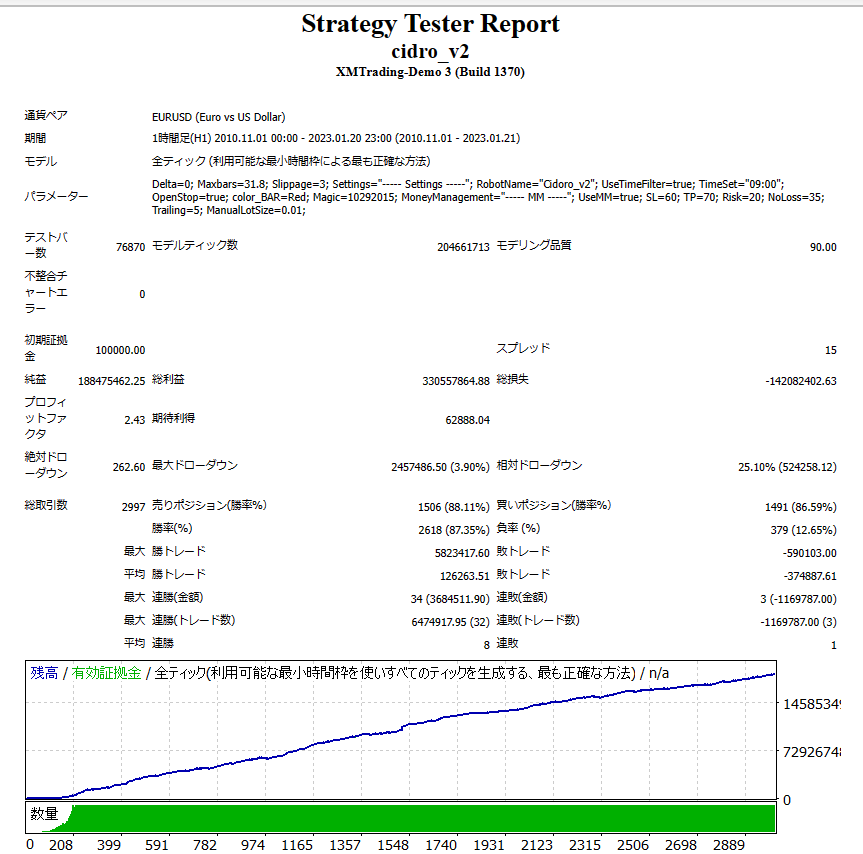Click the largest profit trade value 5823417.60
The height and width of the screenshot is (854, 863).
pos(462,553)
